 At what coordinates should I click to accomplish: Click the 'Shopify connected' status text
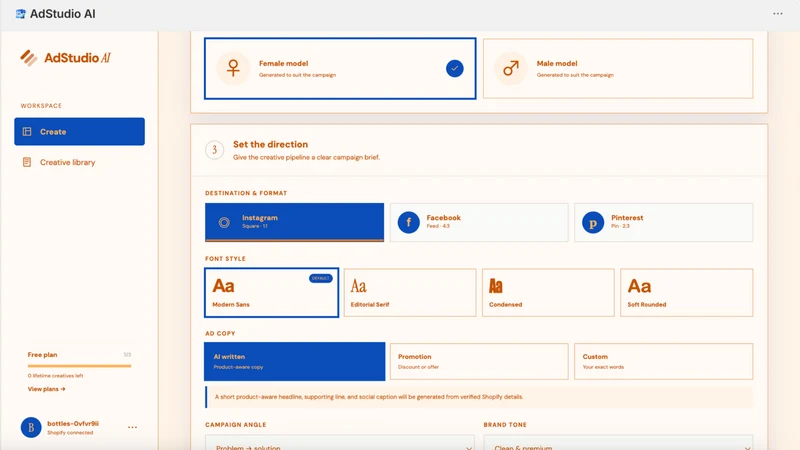70,433
